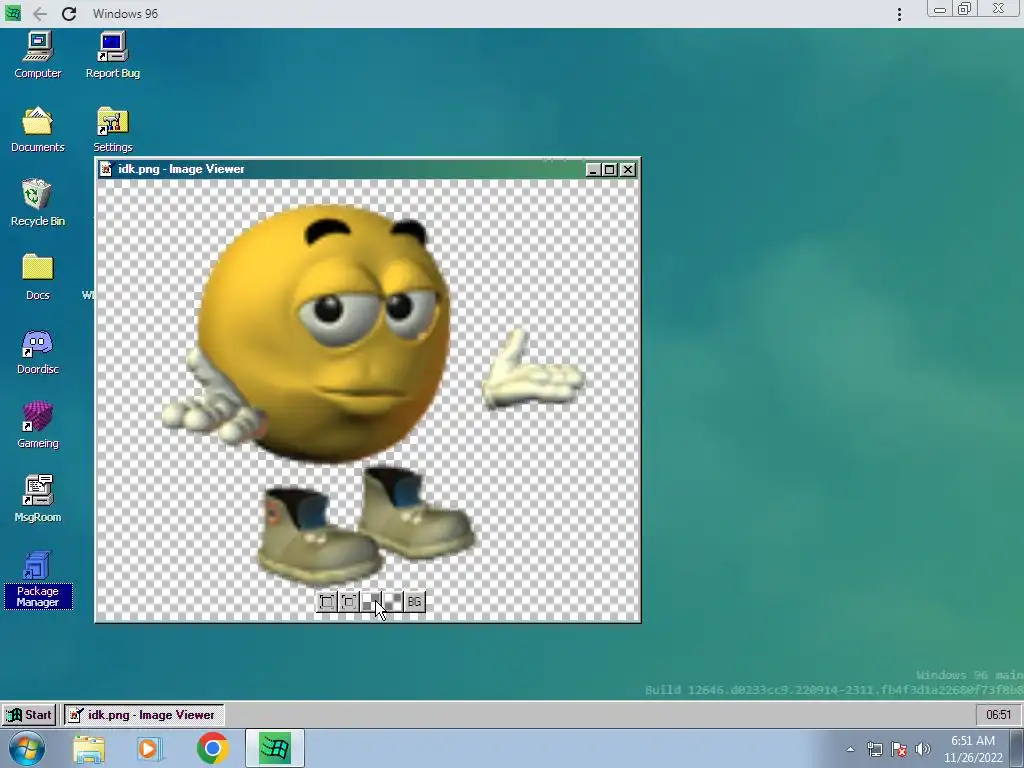The height and width of the screenshot is (768, 1024).
Task: Select the Computer desktop icon
Action: [x=38, y=56]
